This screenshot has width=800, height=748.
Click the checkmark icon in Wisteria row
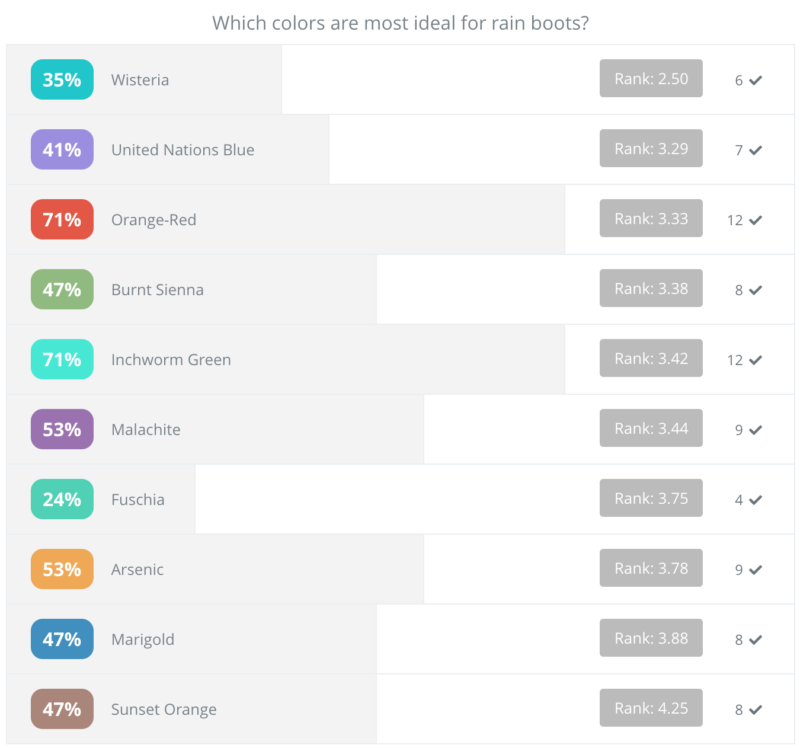[756, 80]
